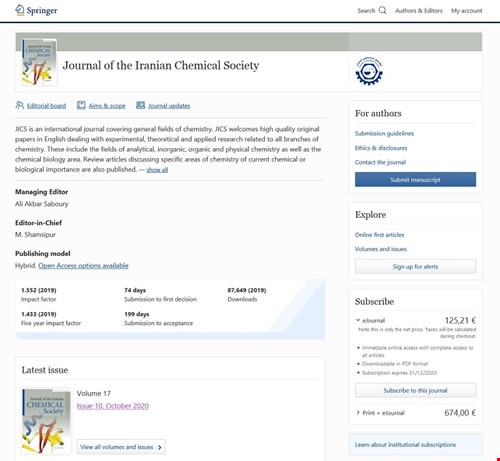Show all of the journal description
The width and height of the screenshot is (500, 461).
(157, 170)
